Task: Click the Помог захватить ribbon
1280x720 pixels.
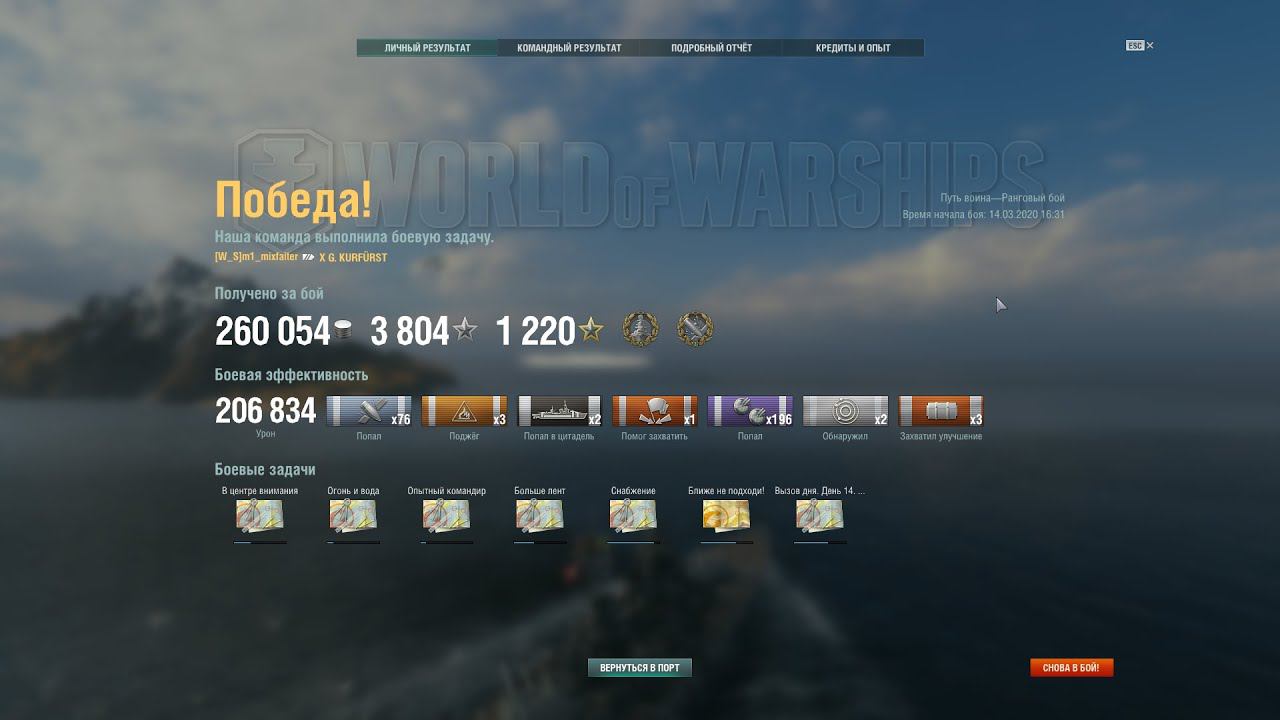Action: [x=655, y=412]
